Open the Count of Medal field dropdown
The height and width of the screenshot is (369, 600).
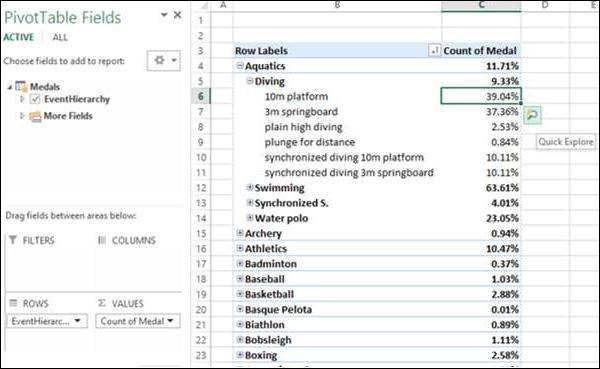tap(170, 321)
